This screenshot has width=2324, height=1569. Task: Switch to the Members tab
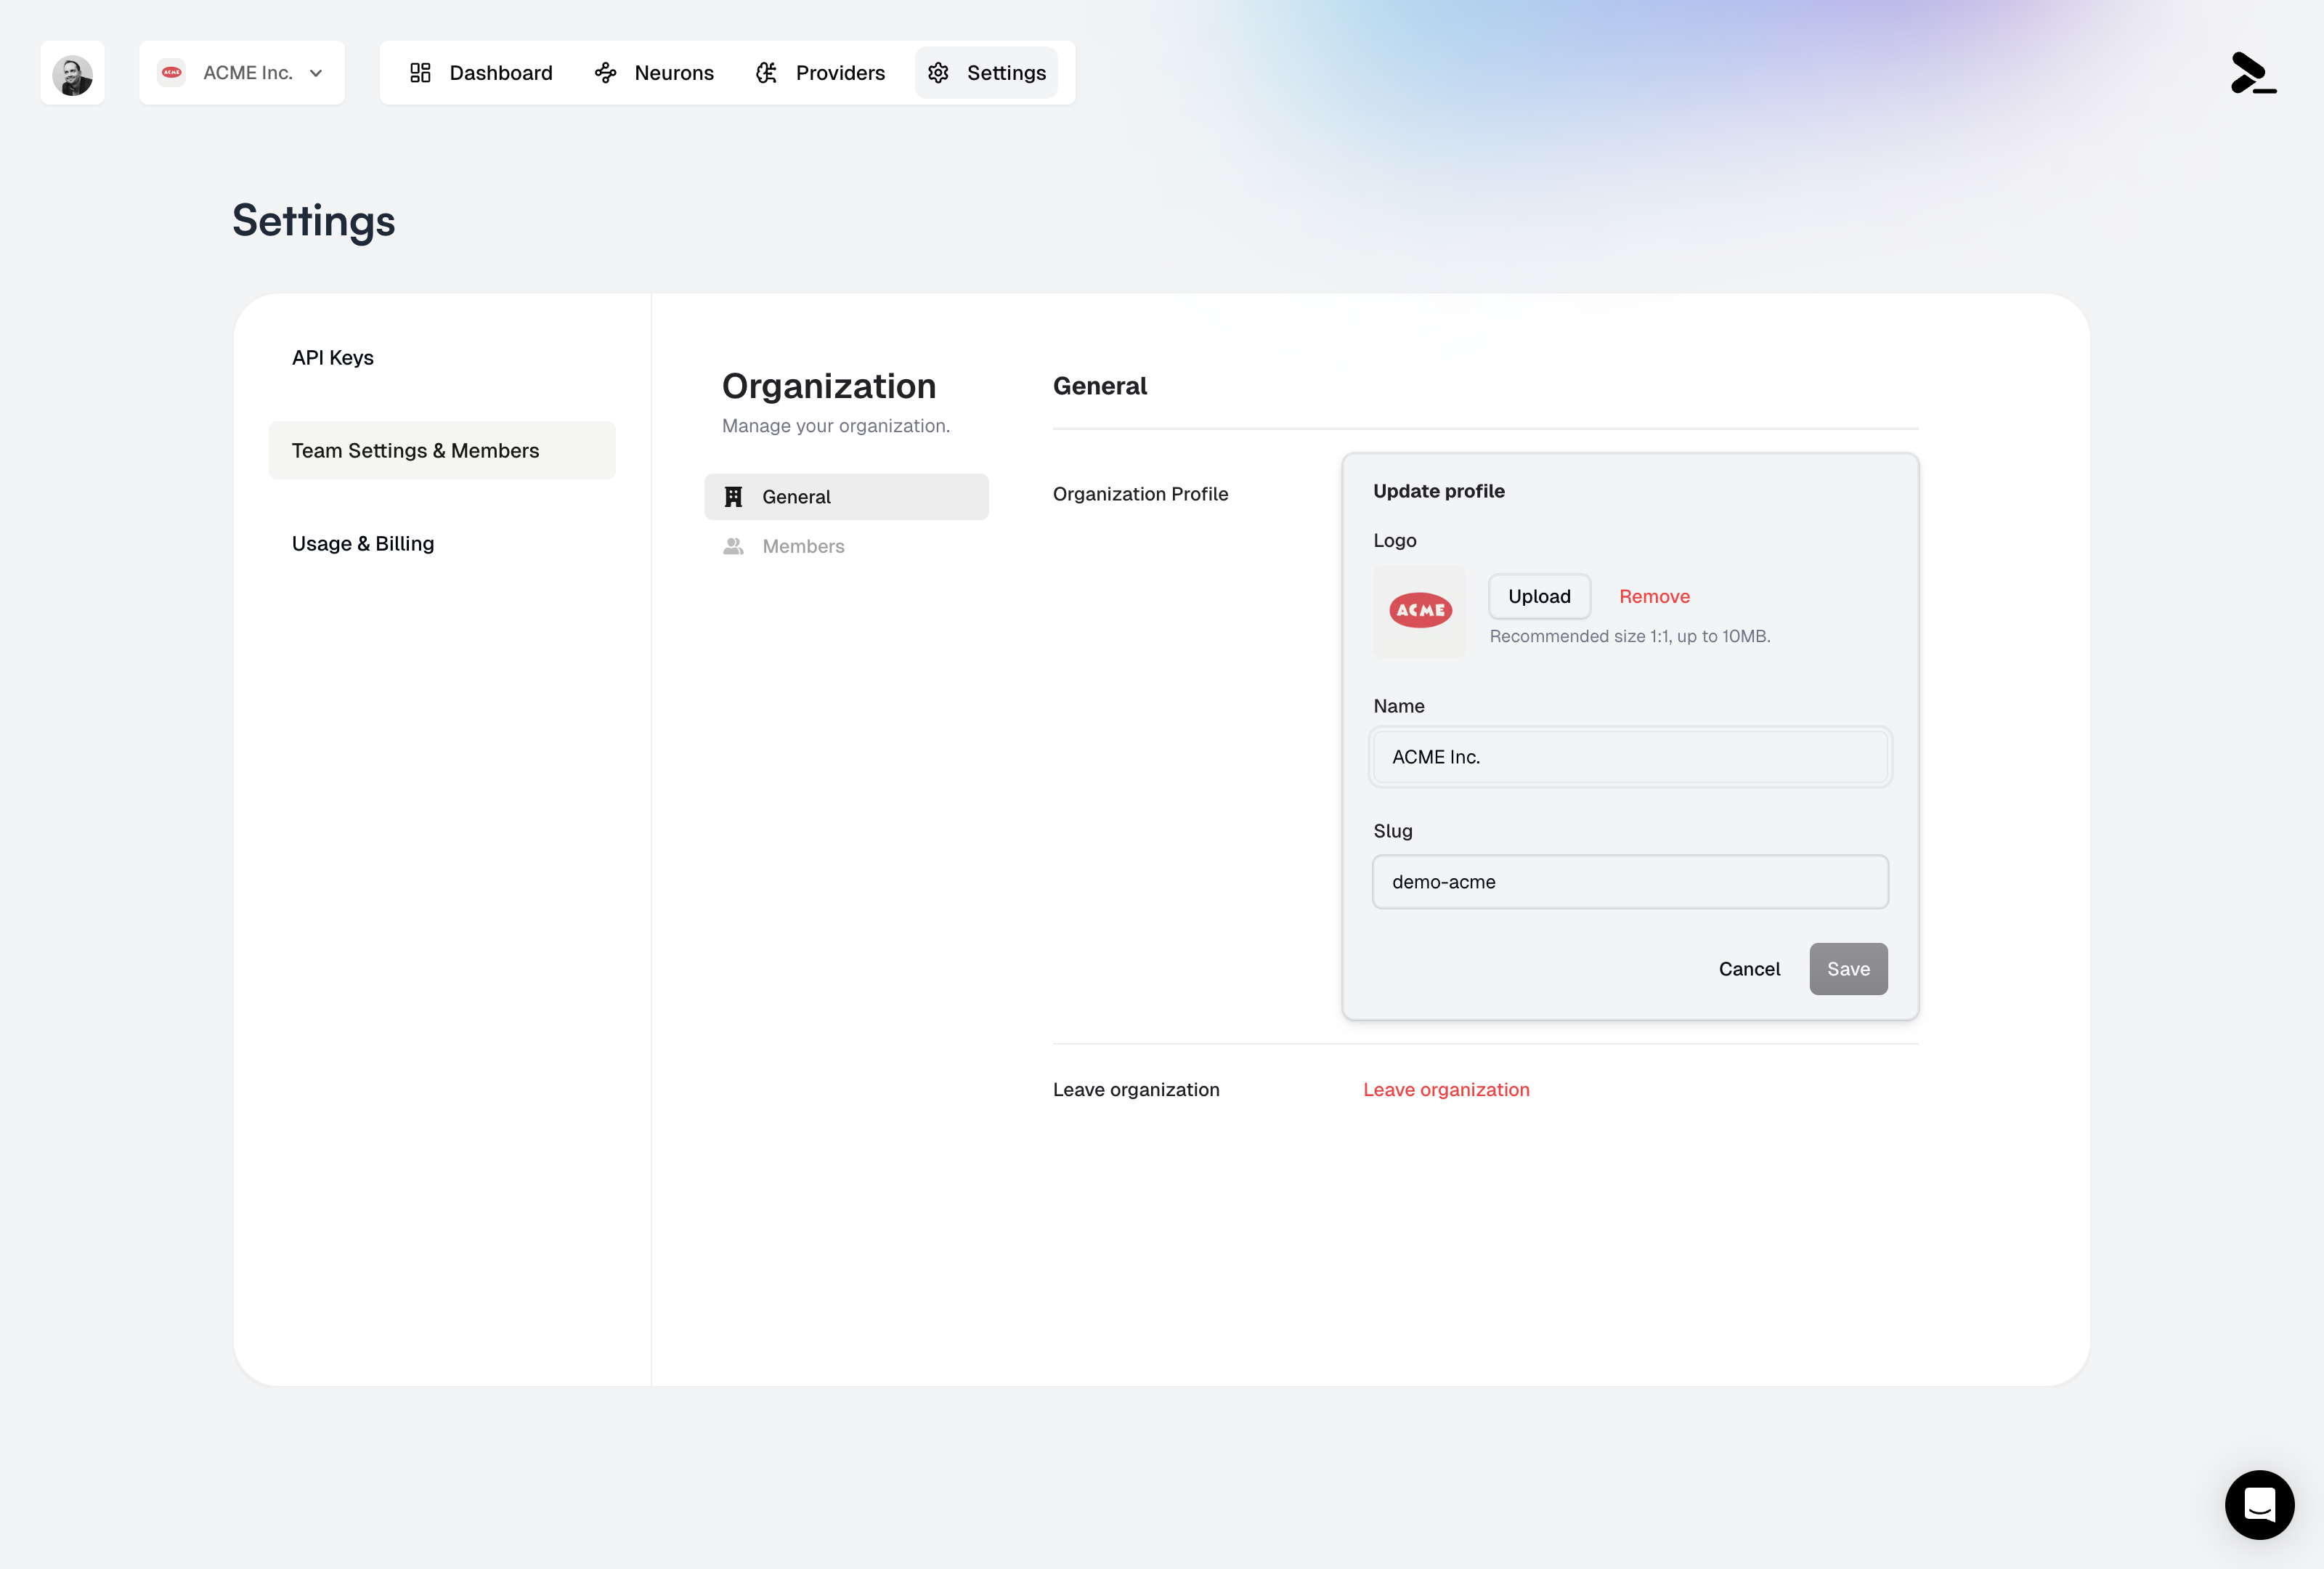pyautogui.click(x=803, y=546)
